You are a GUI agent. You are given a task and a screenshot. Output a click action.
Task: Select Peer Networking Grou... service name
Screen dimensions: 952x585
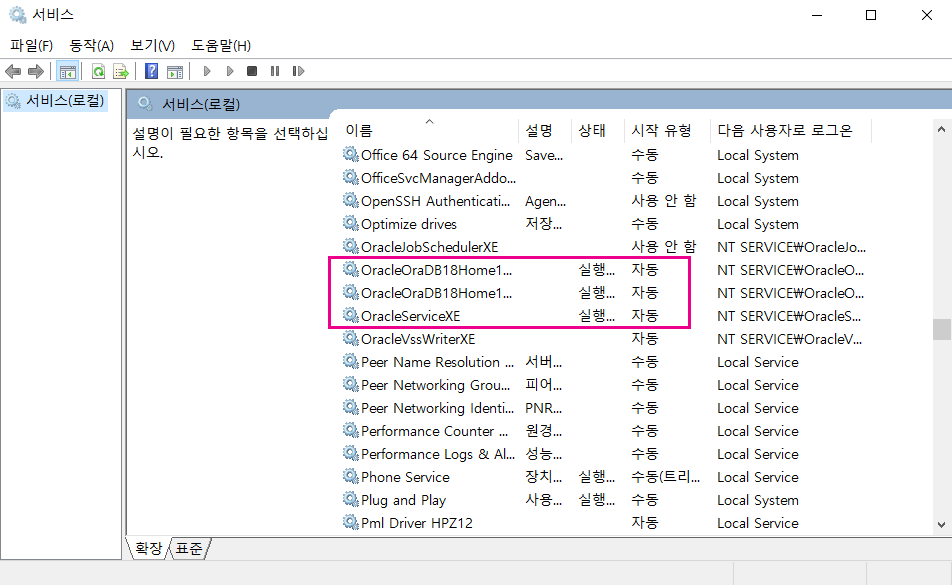pyautogui.click(x=435, y=385)
